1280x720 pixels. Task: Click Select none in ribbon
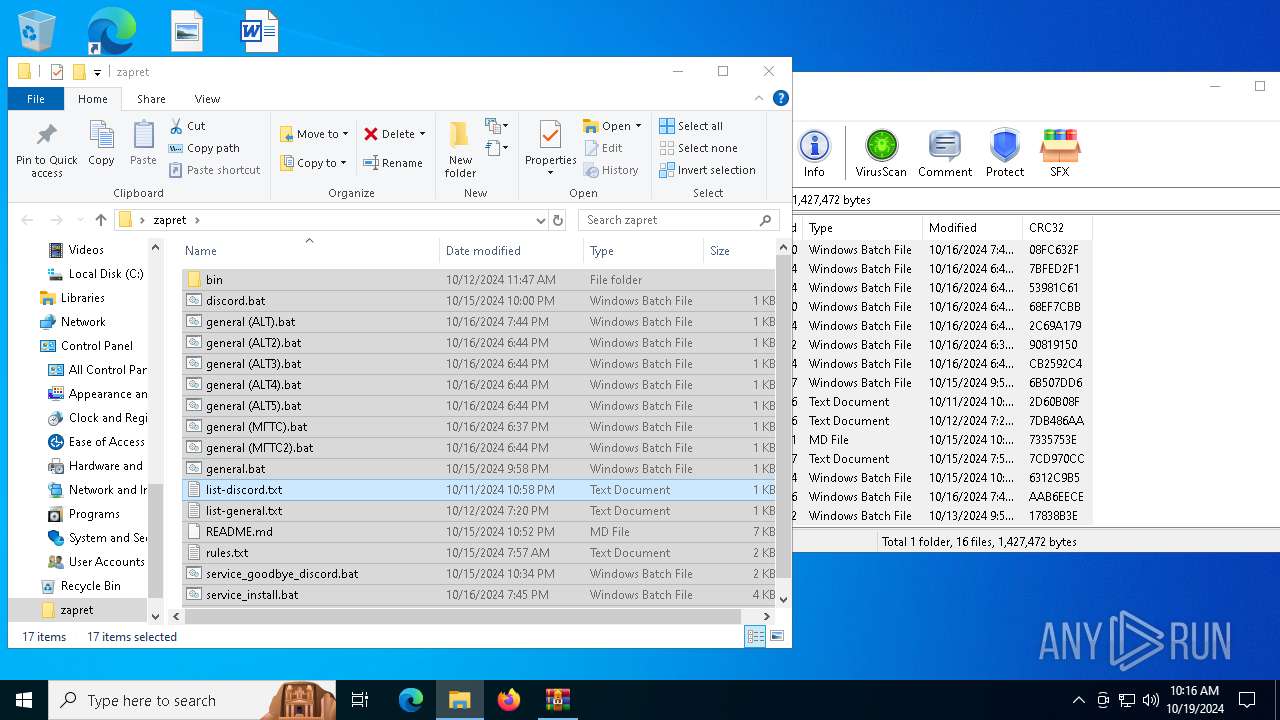(x=698, y=148)
